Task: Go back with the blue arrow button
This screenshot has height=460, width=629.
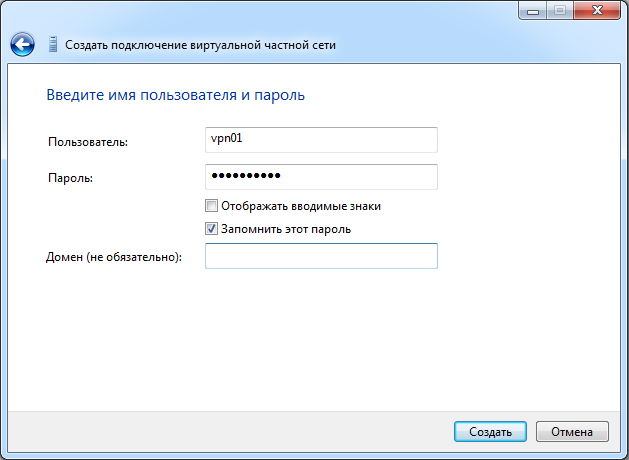Action: 22,45
